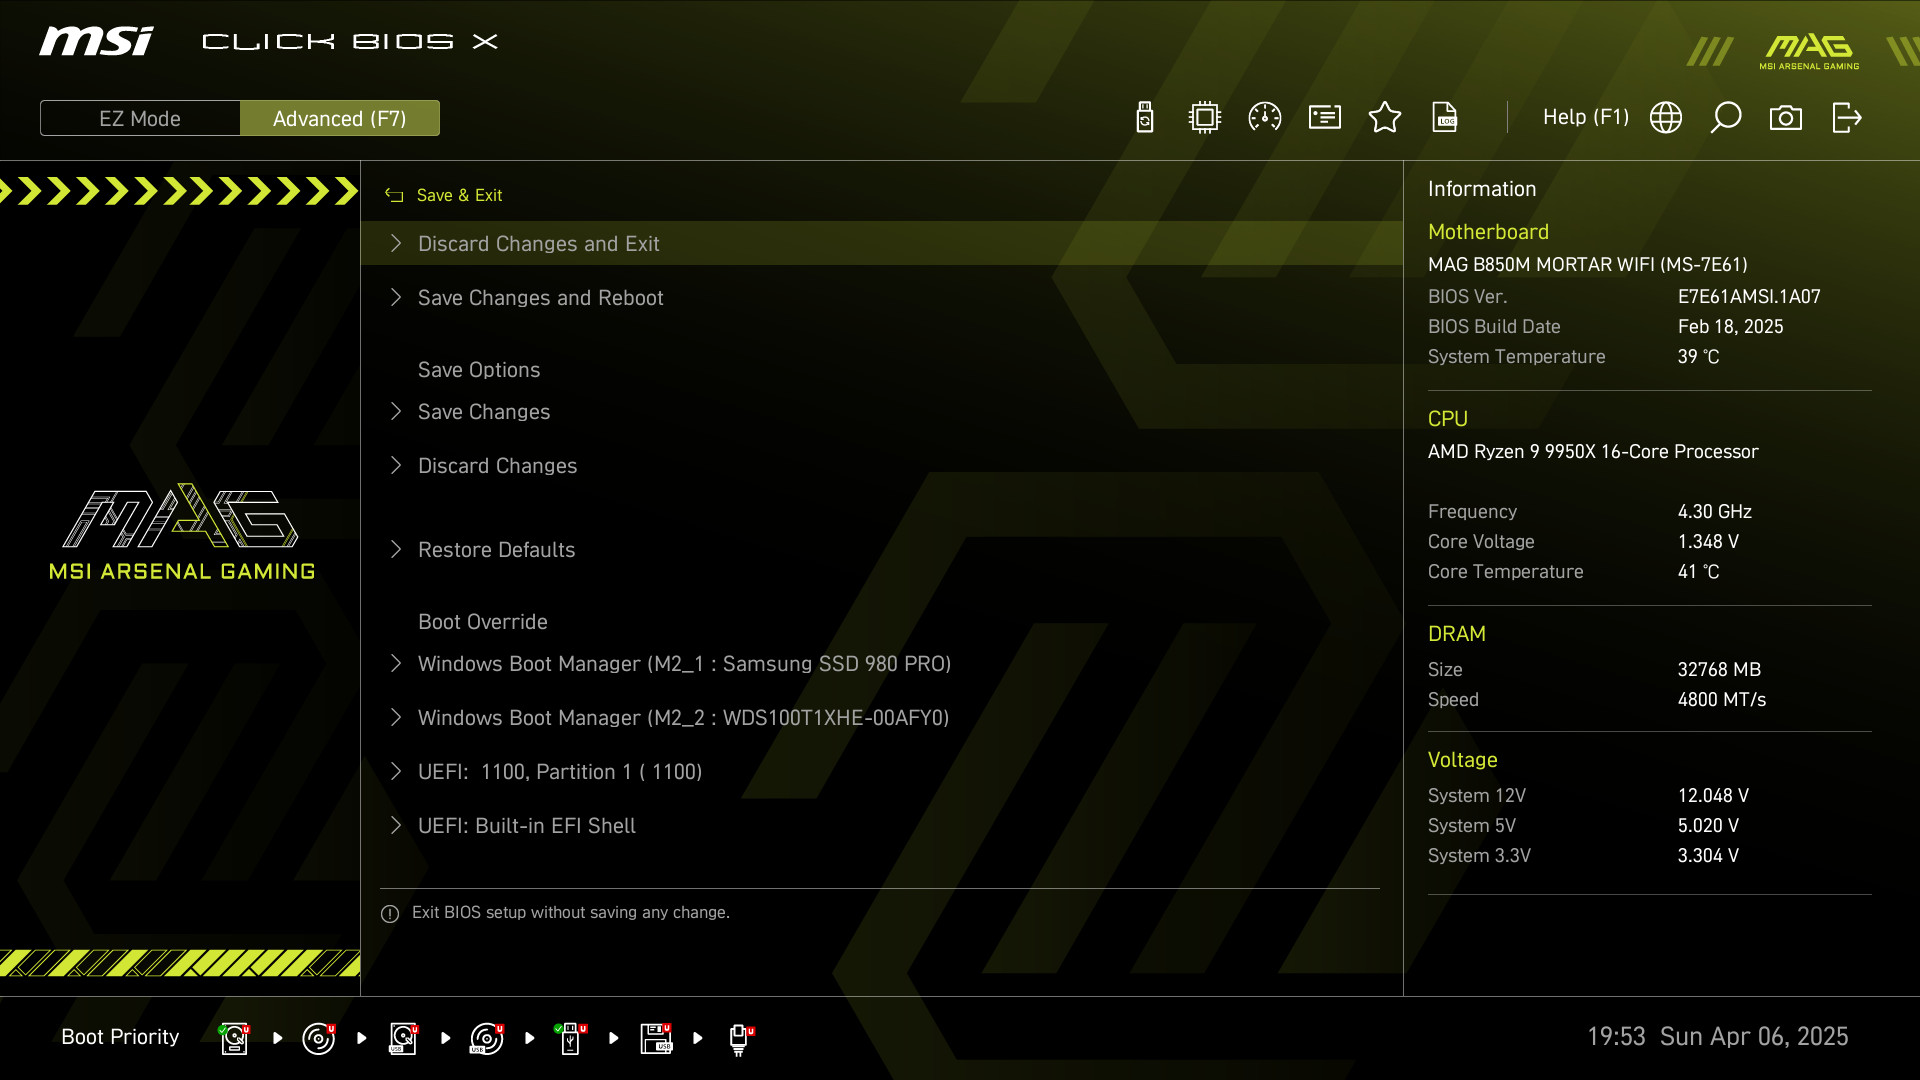Boot from Windows Boot Manager on Samsung SSD 980 PRO
This screenshot has height=1080, width=1920.
(x=881, y=663)
